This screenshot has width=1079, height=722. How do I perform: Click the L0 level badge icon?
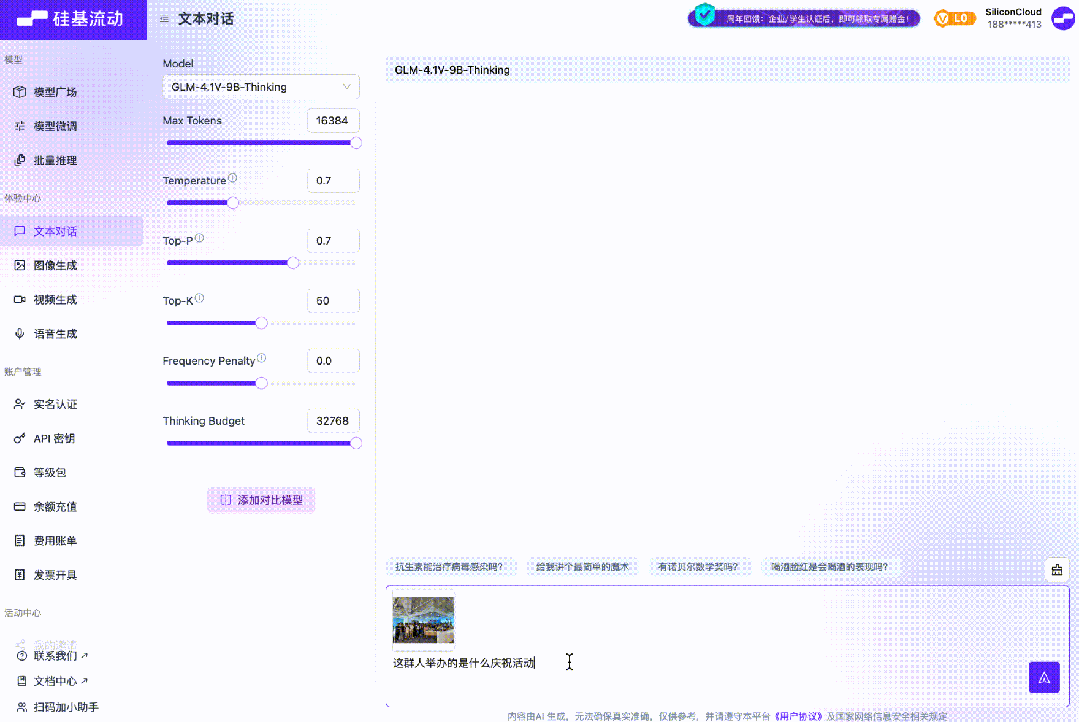click(x=954, y=19)
